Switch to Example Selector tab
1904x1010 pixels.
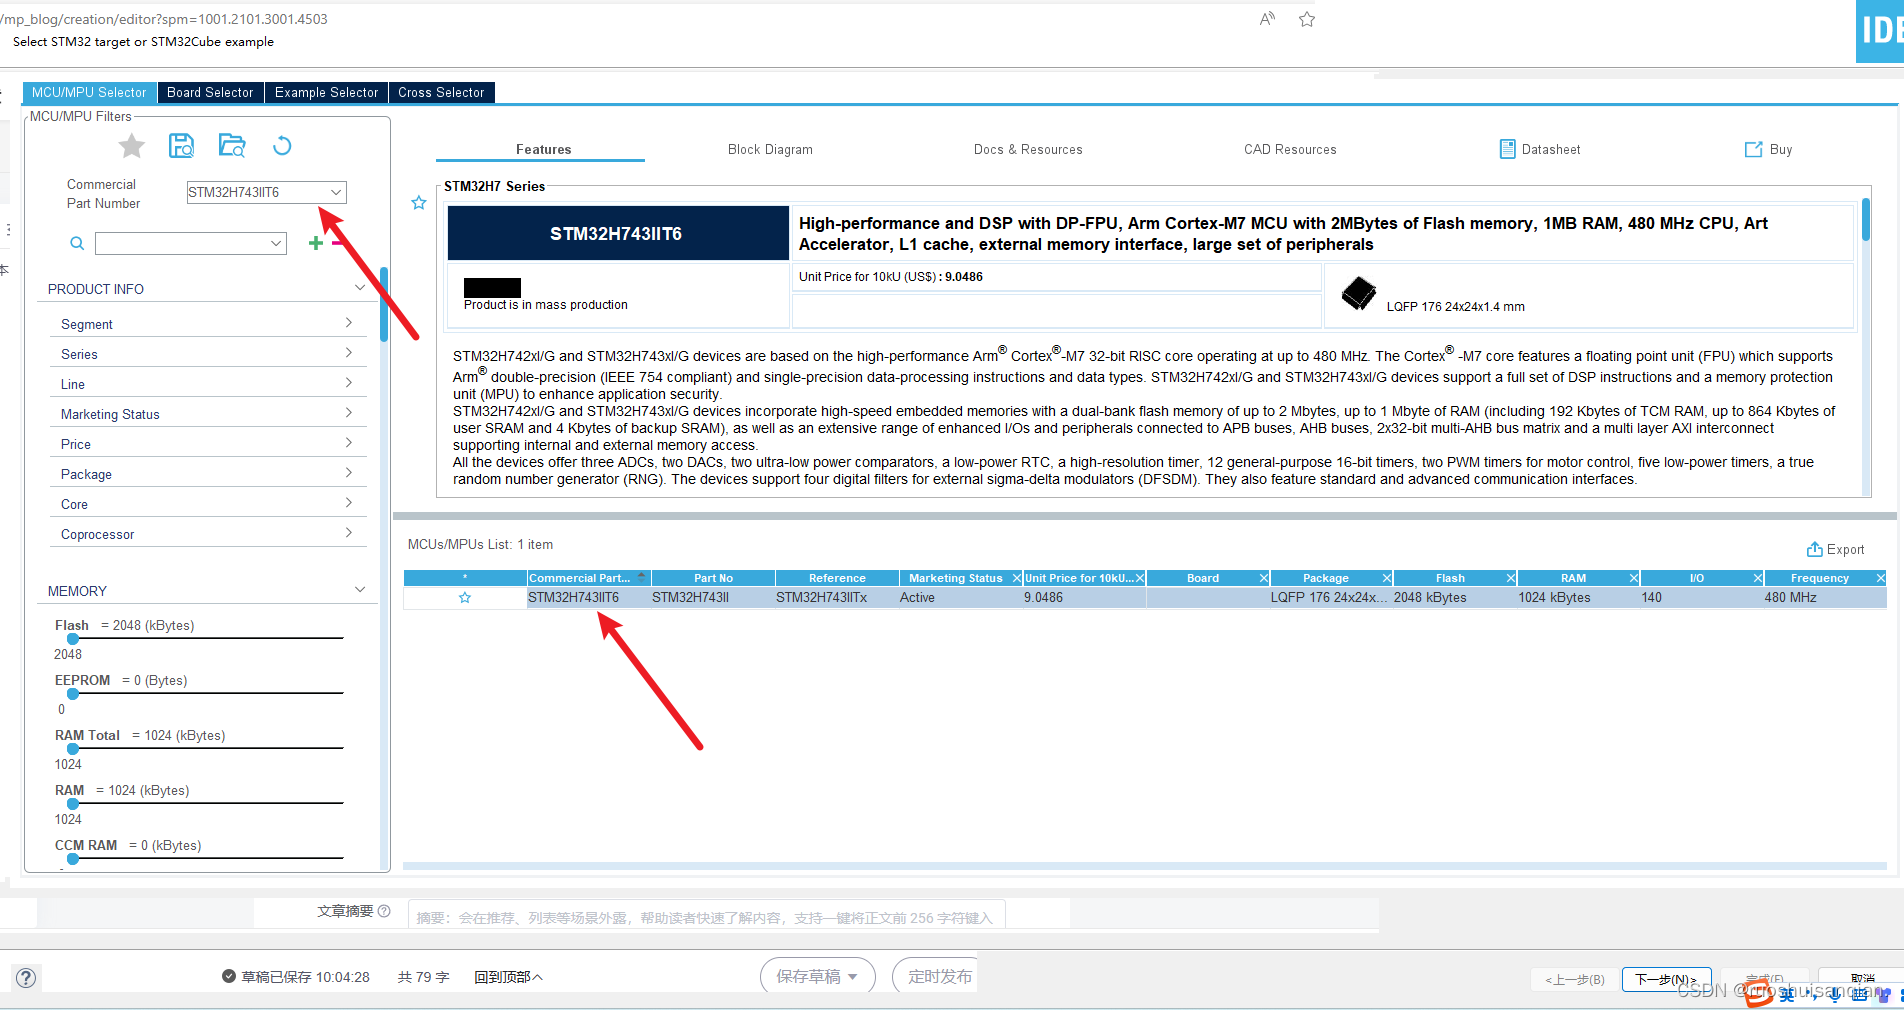pos(327,92)
